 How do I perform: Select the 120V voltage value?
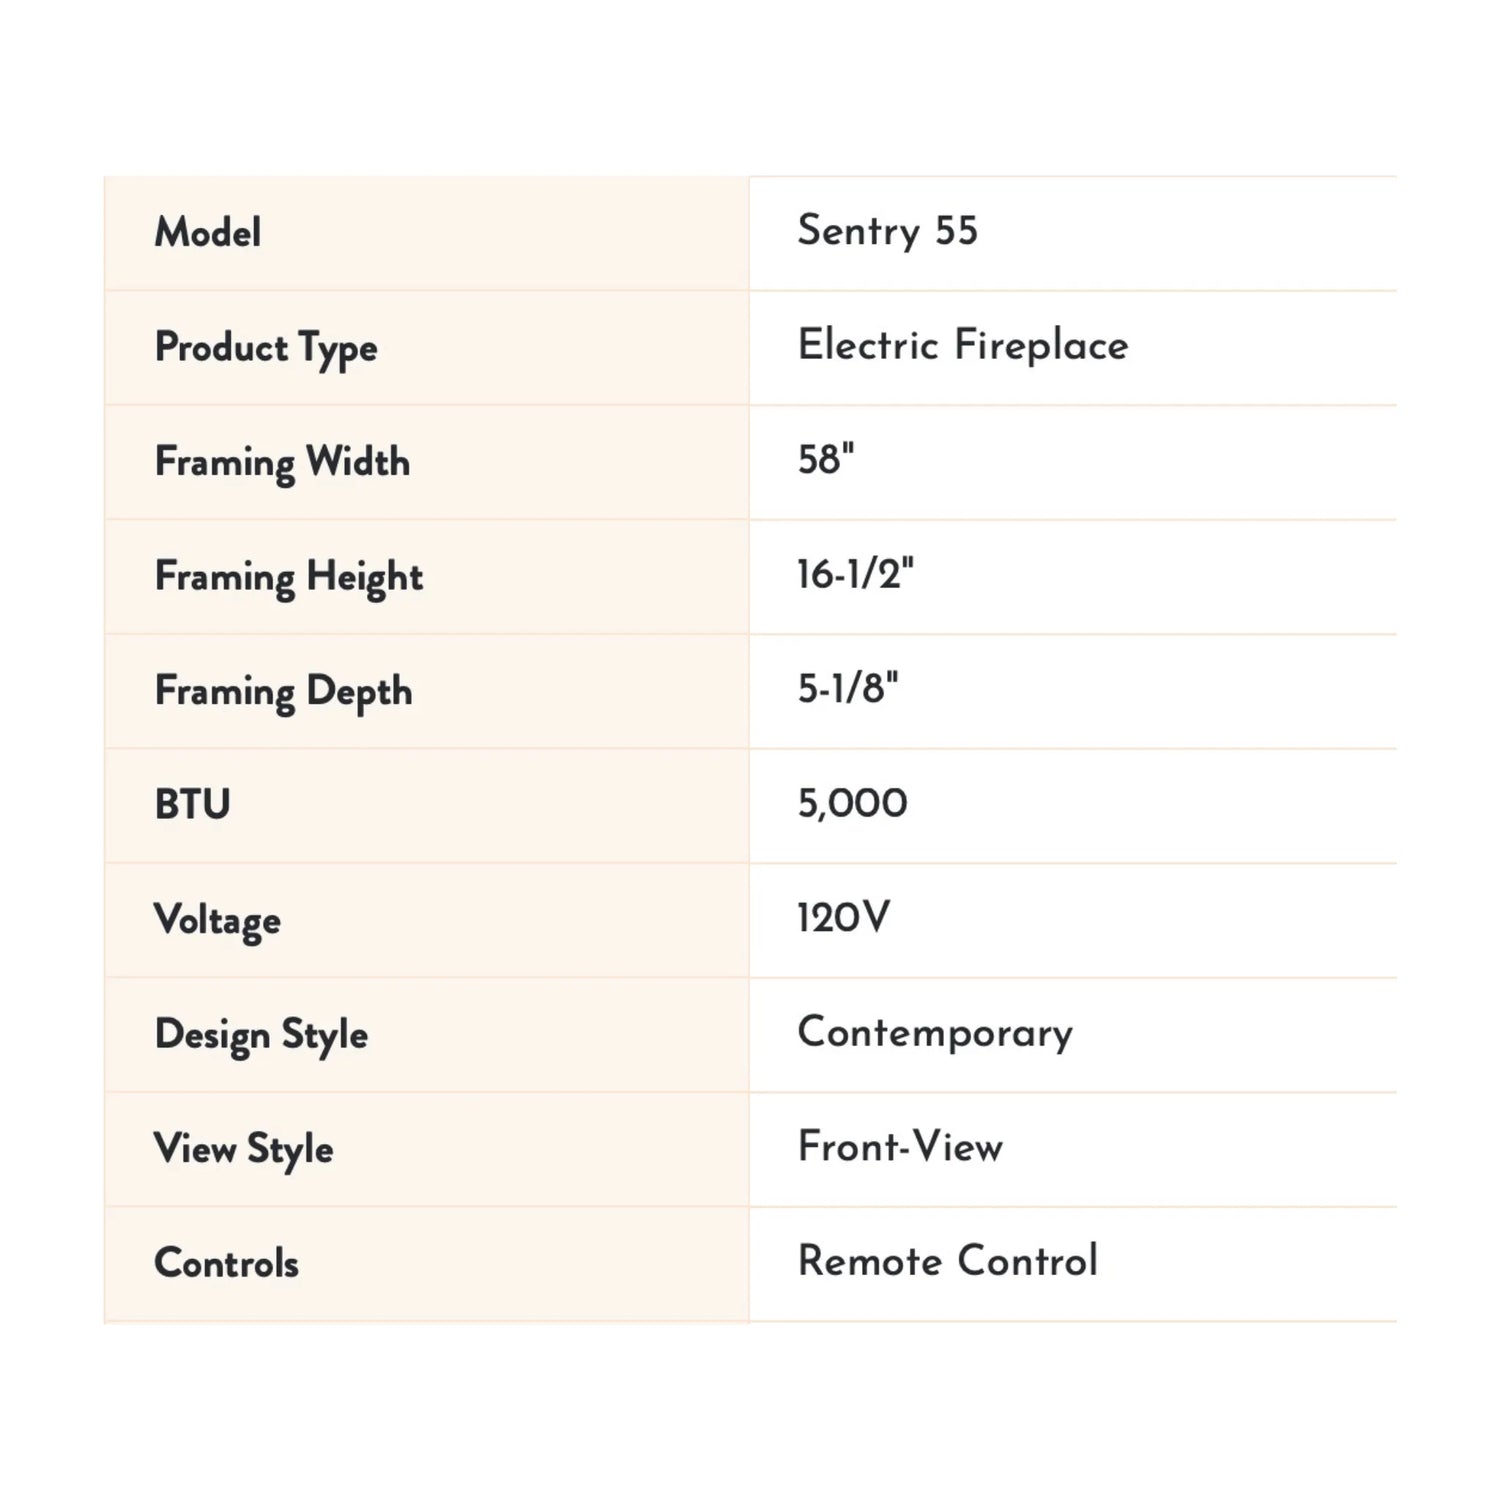[843, 918]
